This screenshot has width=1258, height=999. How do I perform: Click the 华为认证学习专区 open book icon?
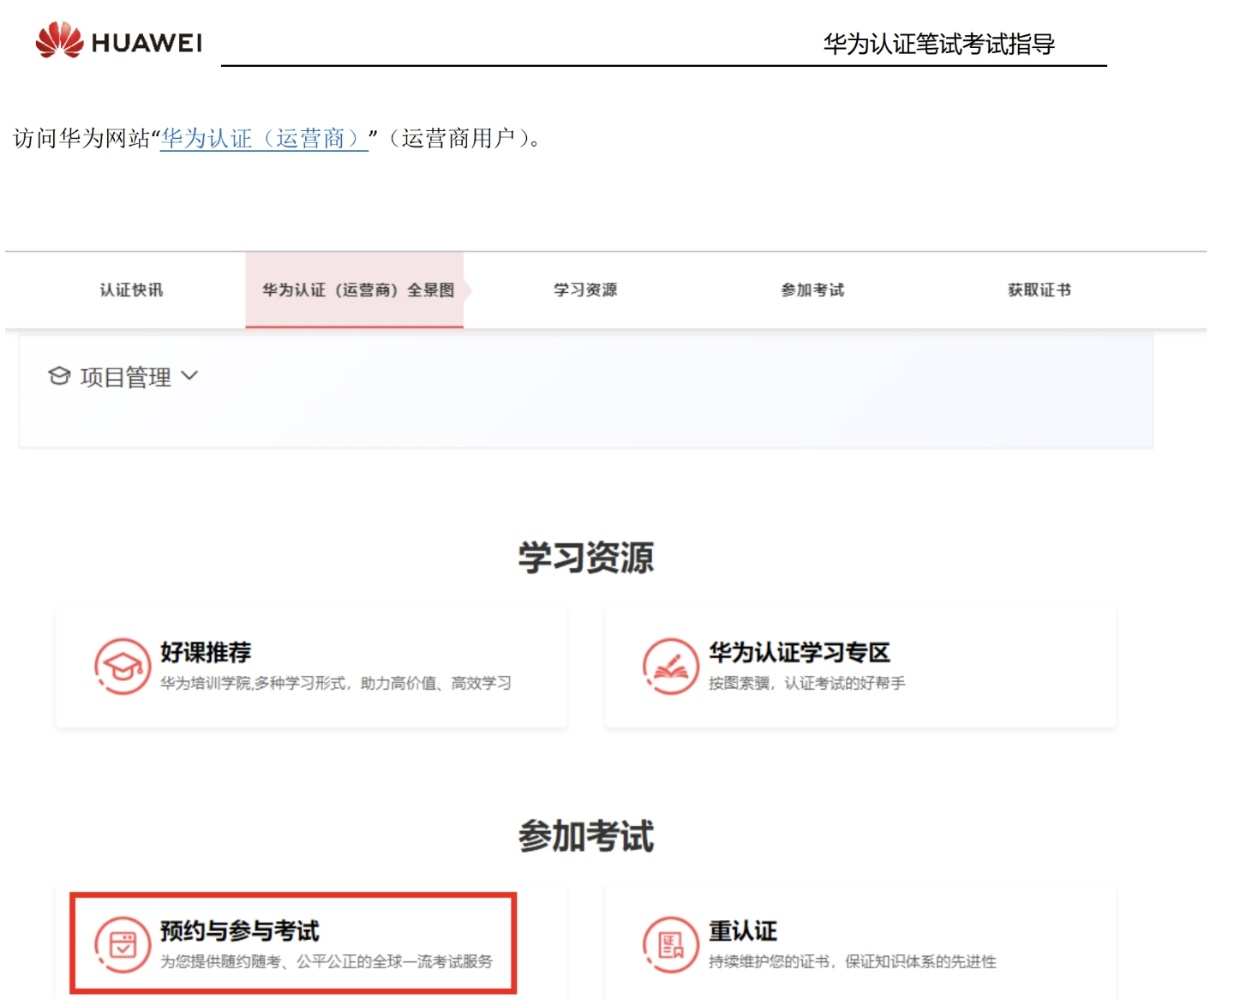point(670,666)
